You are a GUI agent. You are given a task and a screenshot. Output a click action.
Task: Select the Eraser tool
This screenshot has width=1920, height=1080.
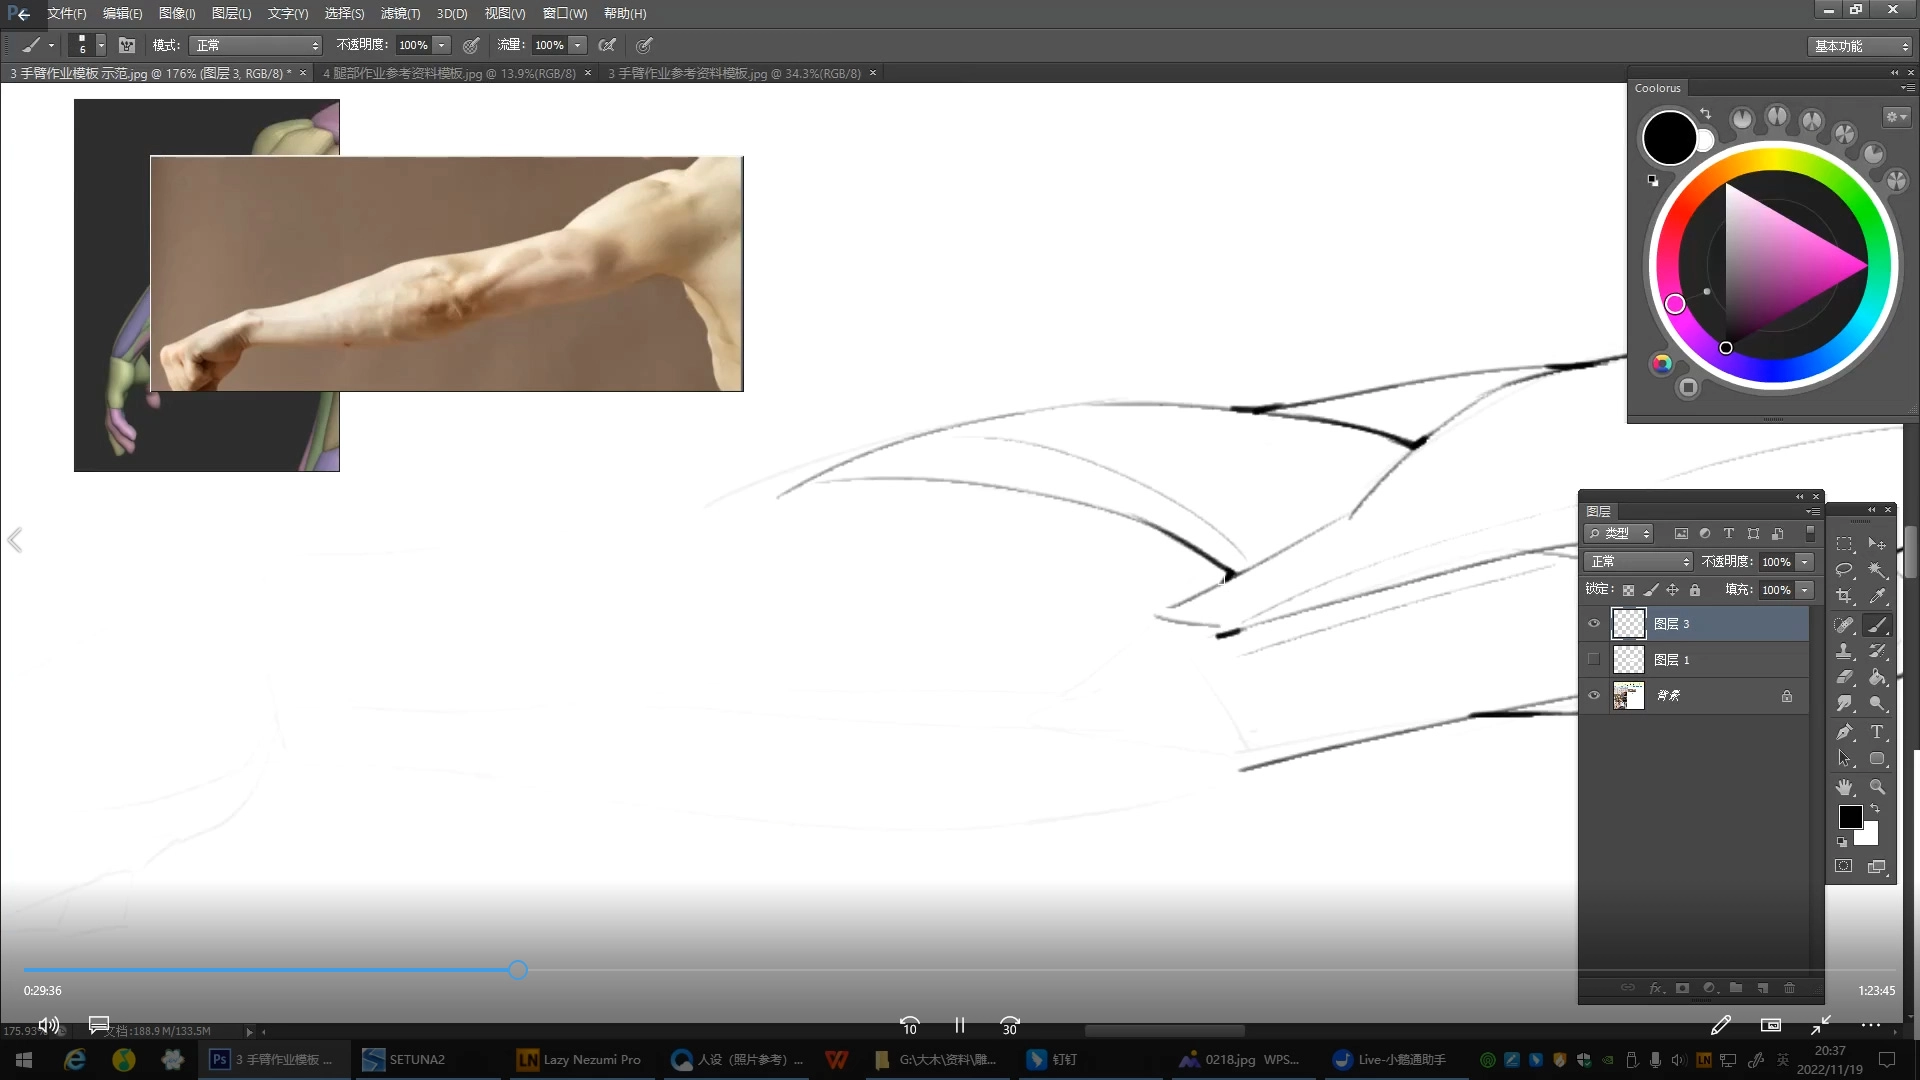(x=1845, y=678)
